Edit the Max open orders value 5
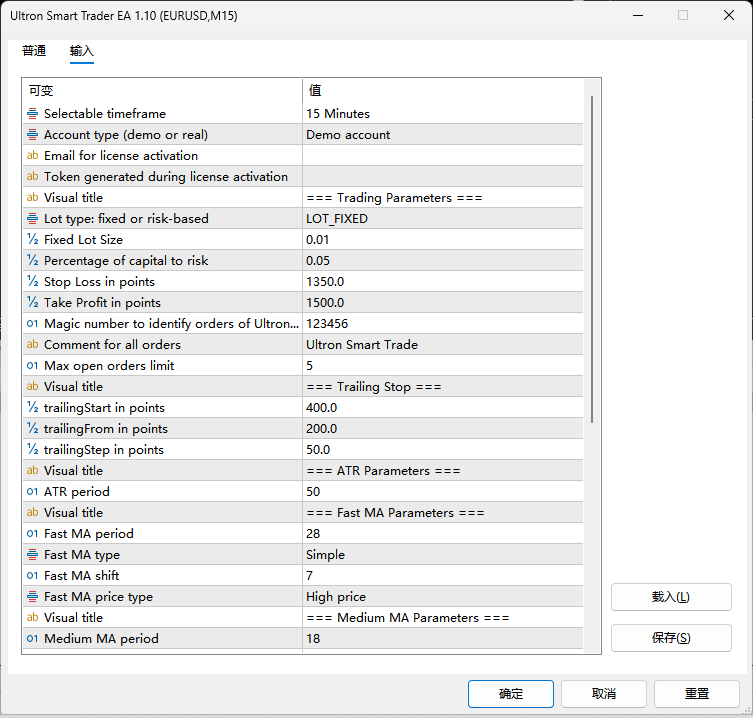The image size is (753, 718). [443, 365]
